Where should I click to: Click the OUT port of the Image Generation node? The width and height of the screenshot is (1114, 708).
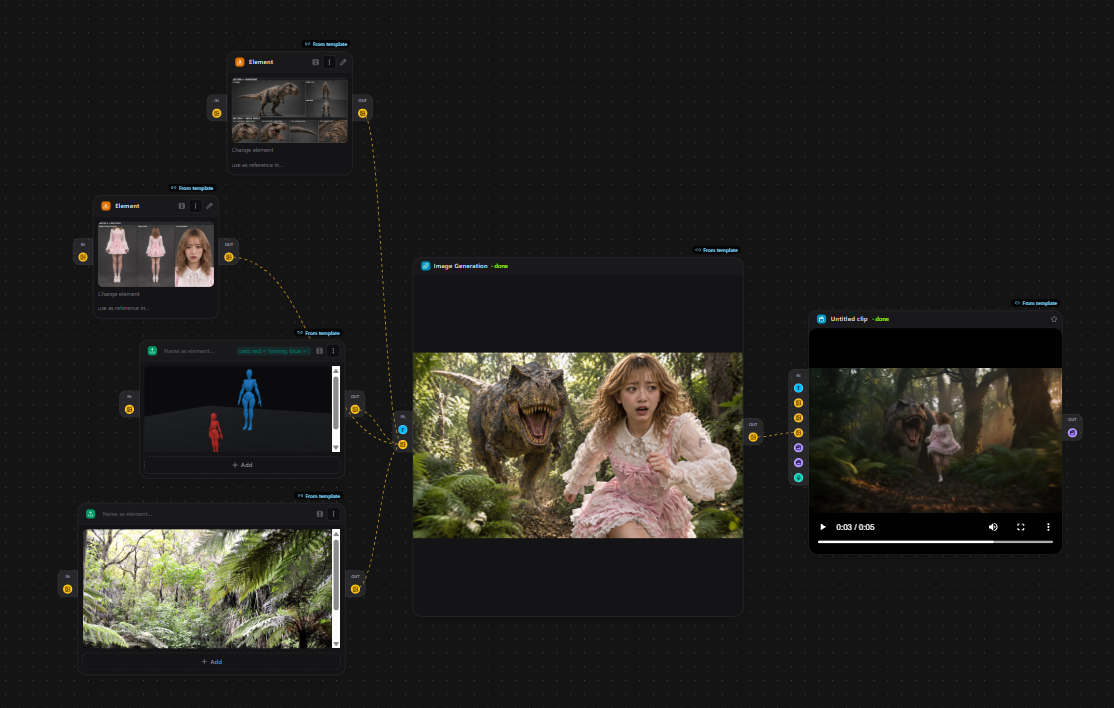point(753,437)
